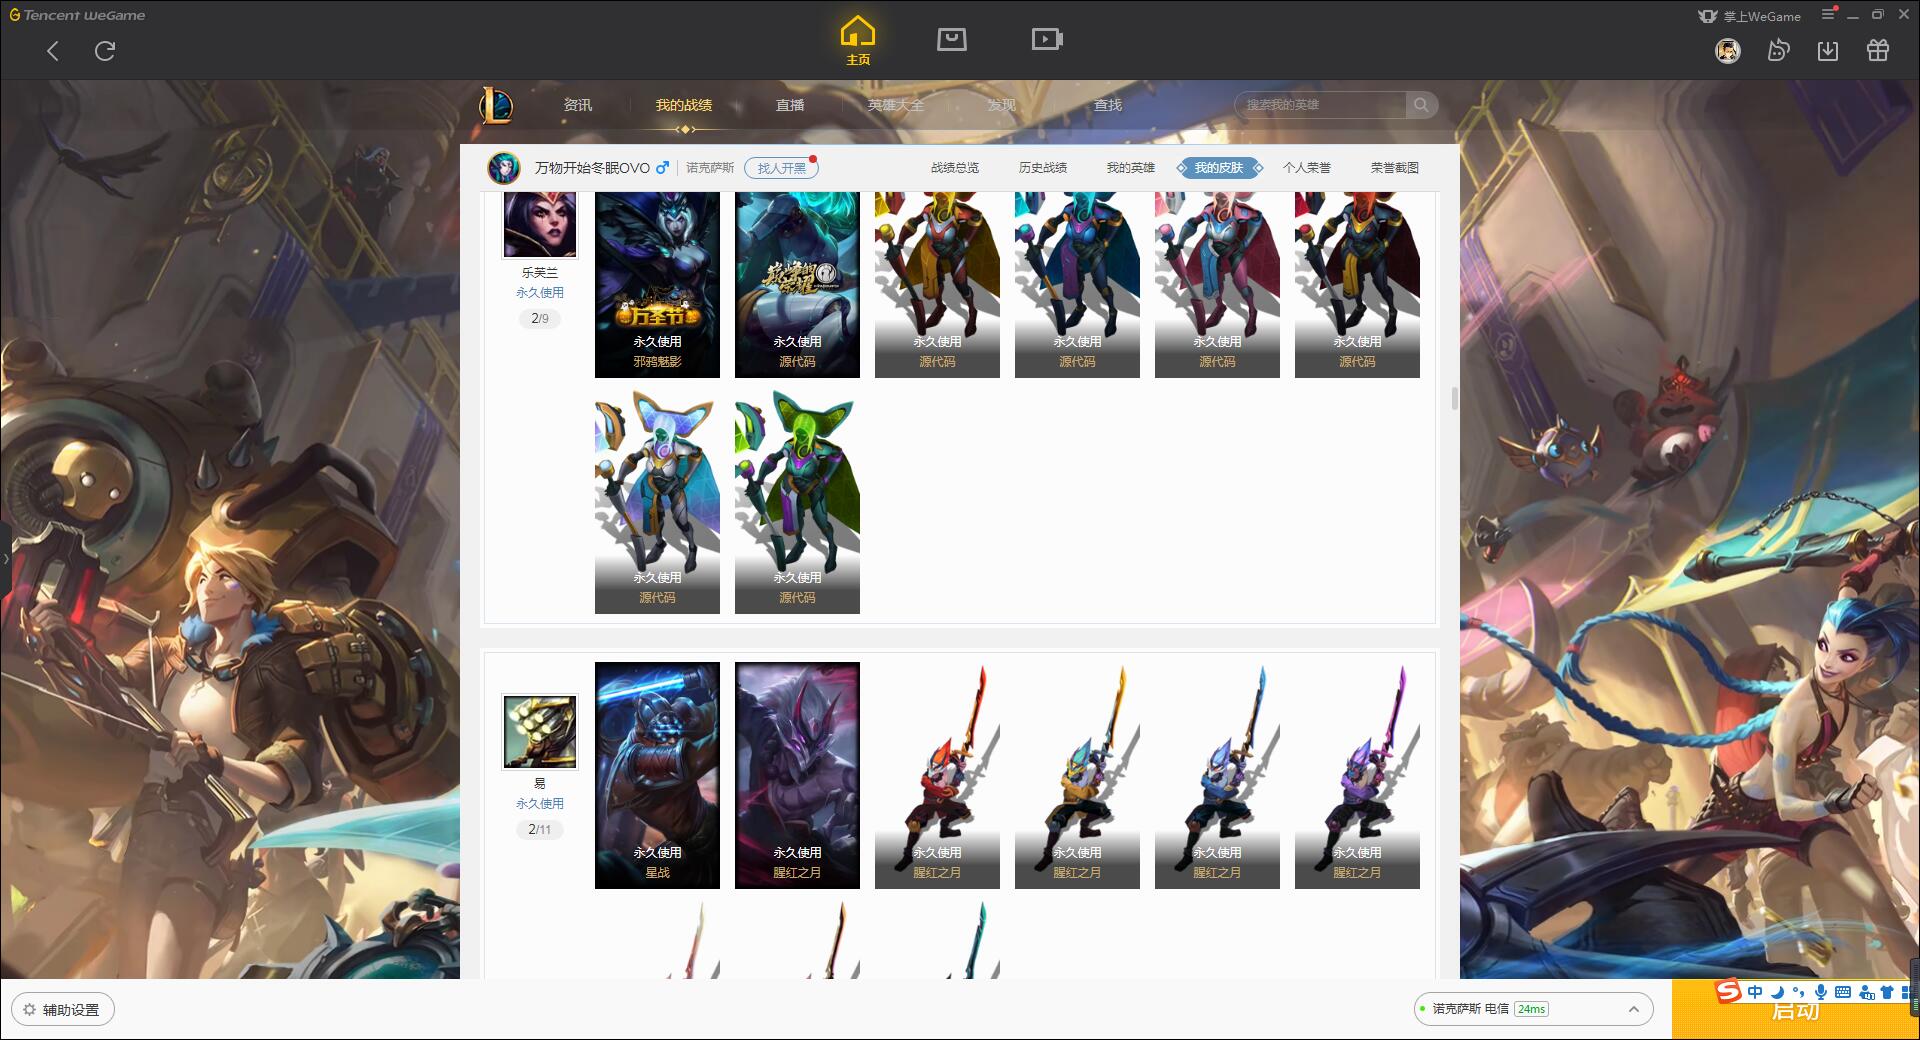Open the 主页 home tab icon
The width and height of the screenshot is (1920, 1040).
[x=858, y=41]
